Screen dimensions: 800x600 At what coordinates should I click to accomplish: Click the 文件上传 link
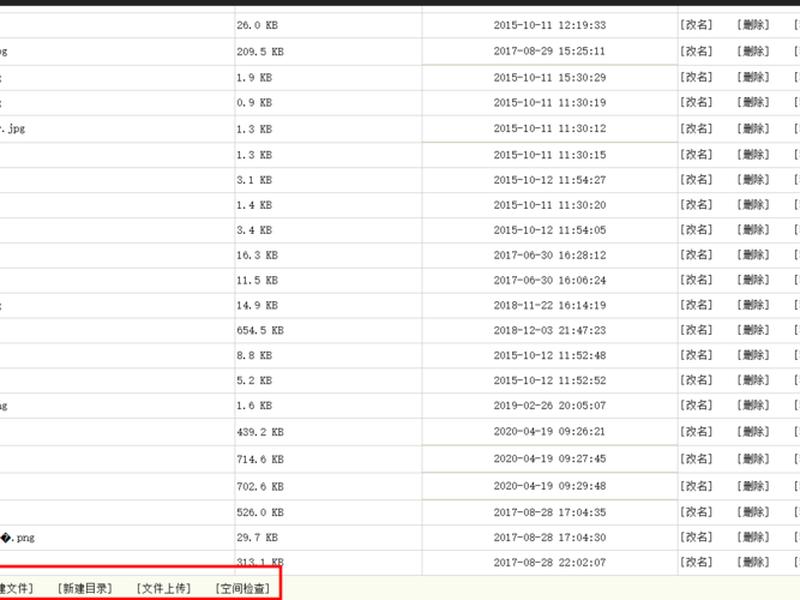(164, 588)
